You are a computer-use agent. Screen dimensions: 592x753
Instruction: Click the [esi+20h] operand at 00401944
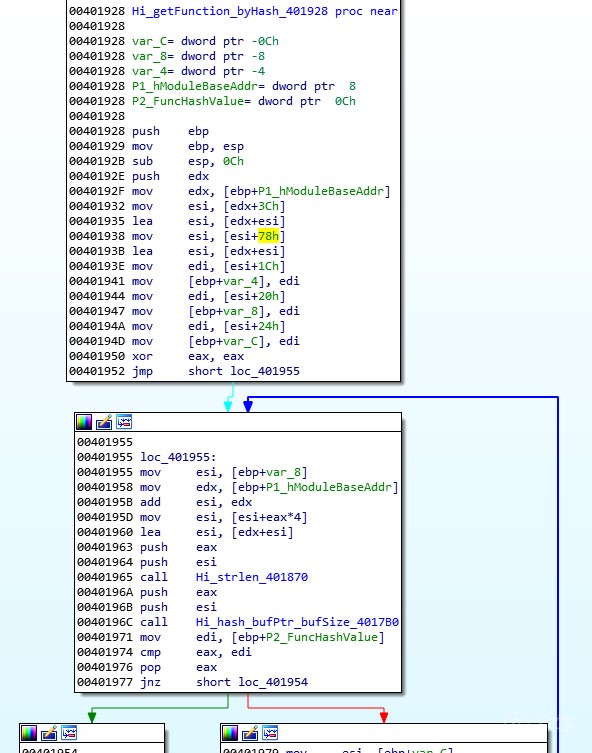coord(254,296)
